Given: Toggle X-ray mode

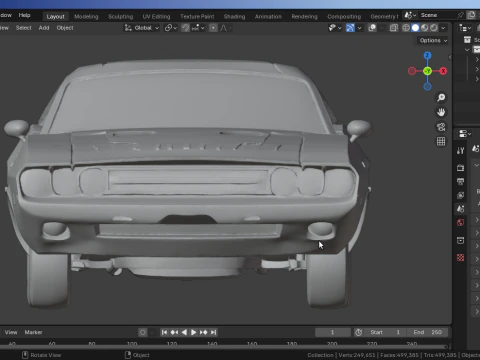Looking at the screenshot, I should coord(394,28).
